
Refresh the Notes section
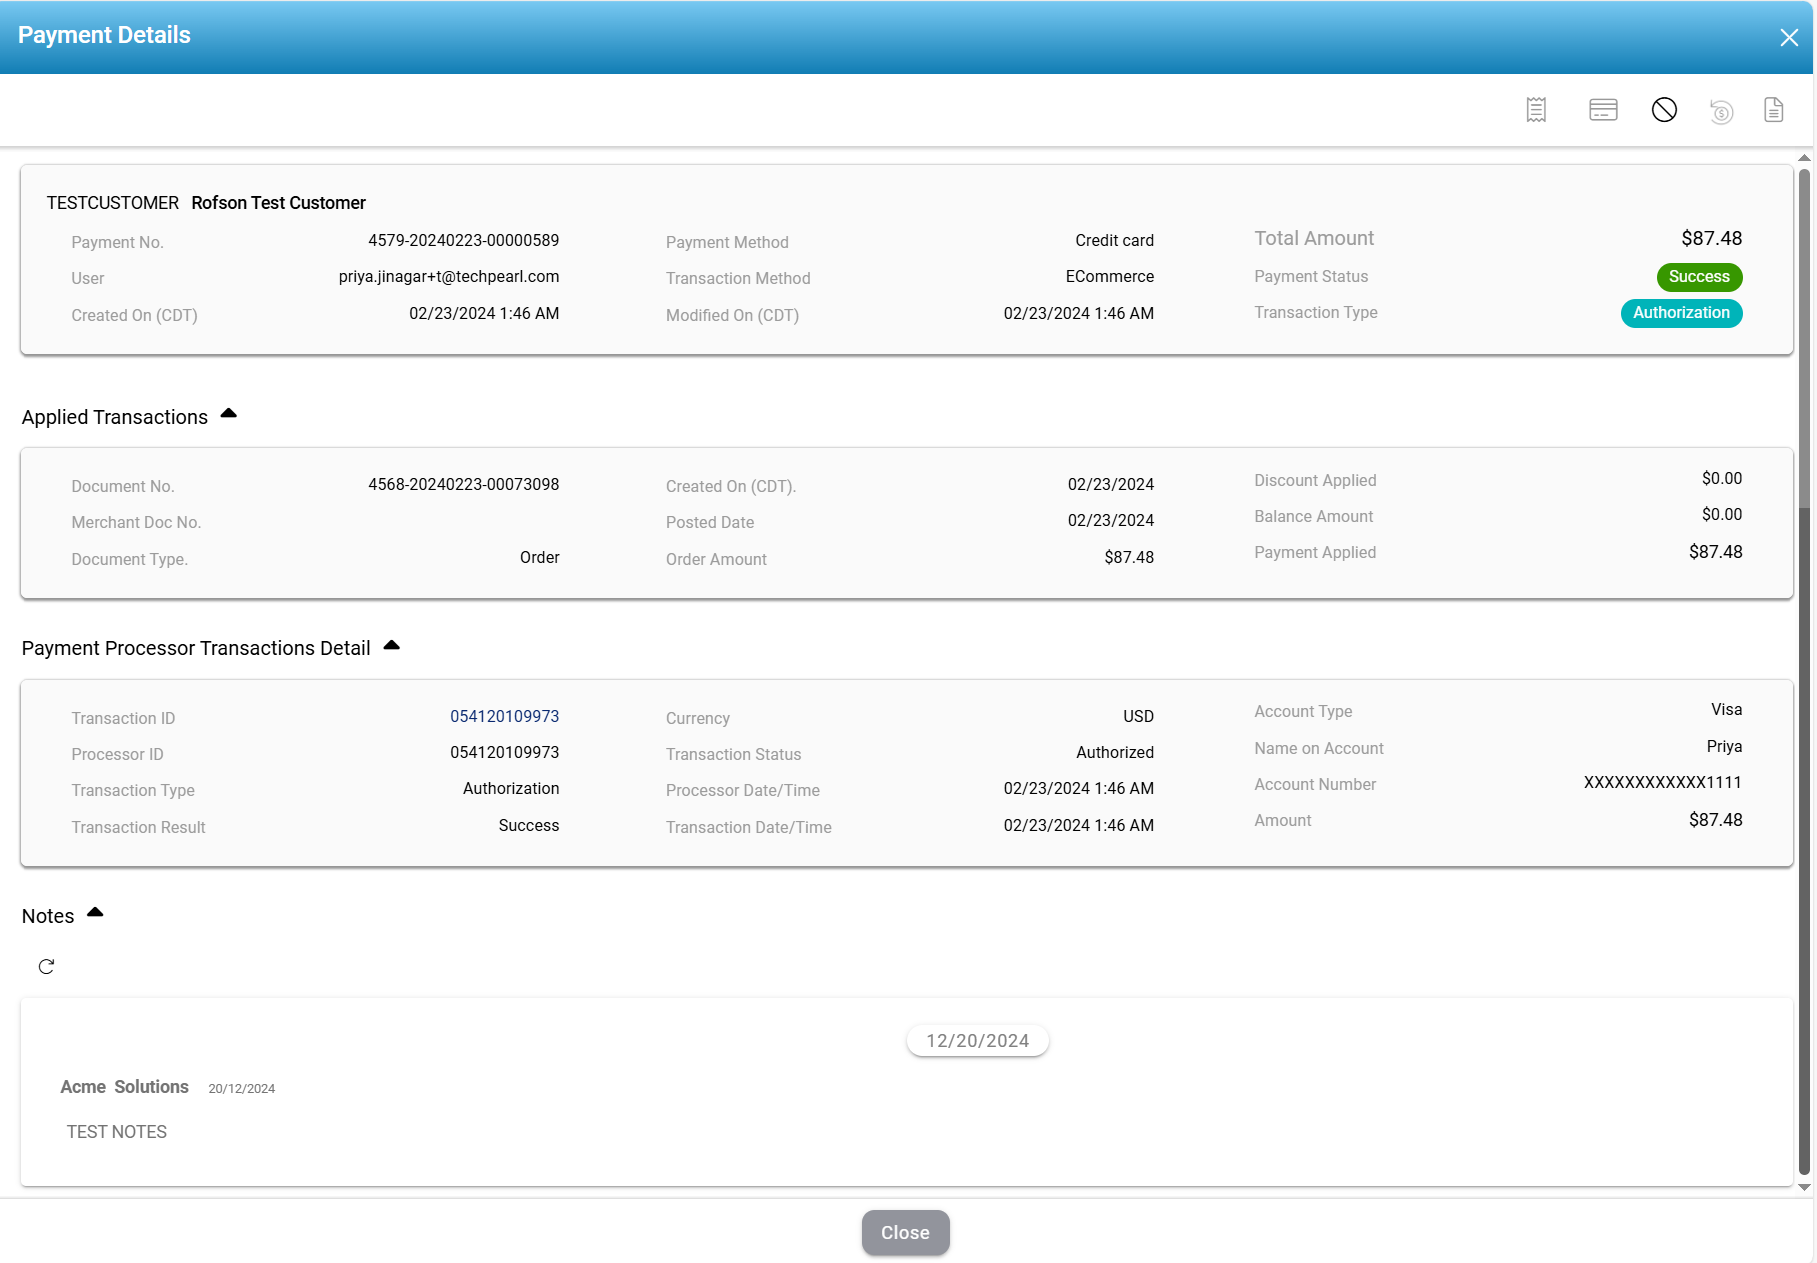46,966
